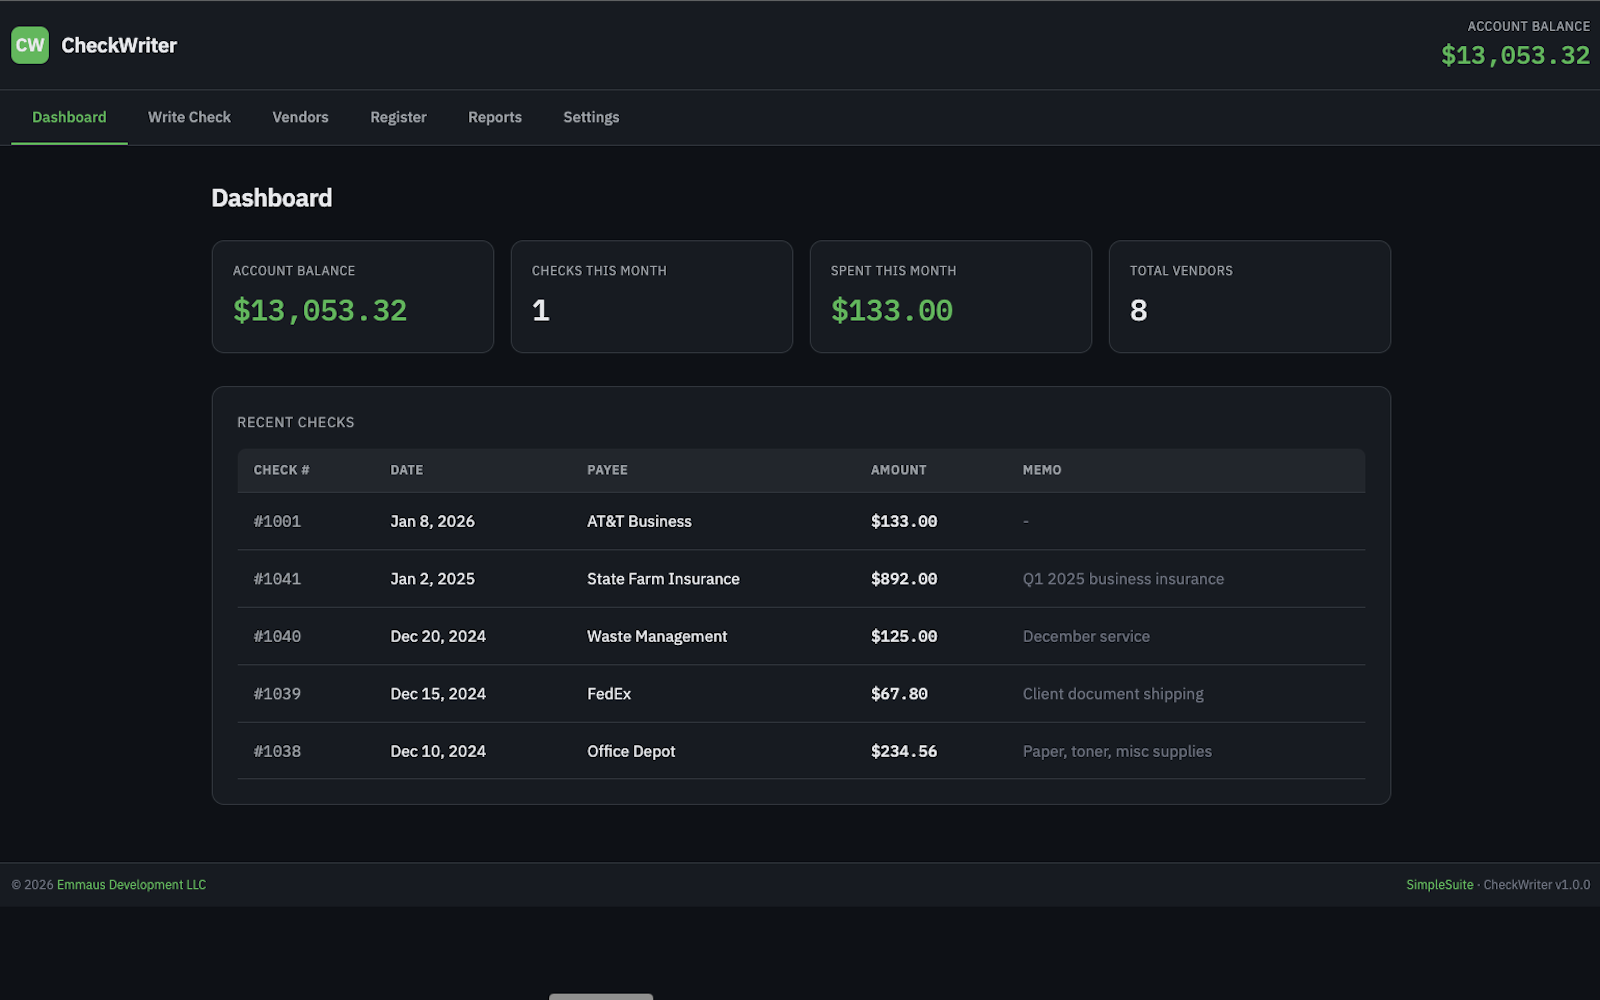
Task: Click the Emmaus Development LLC footer link
Action: [132, 884]
